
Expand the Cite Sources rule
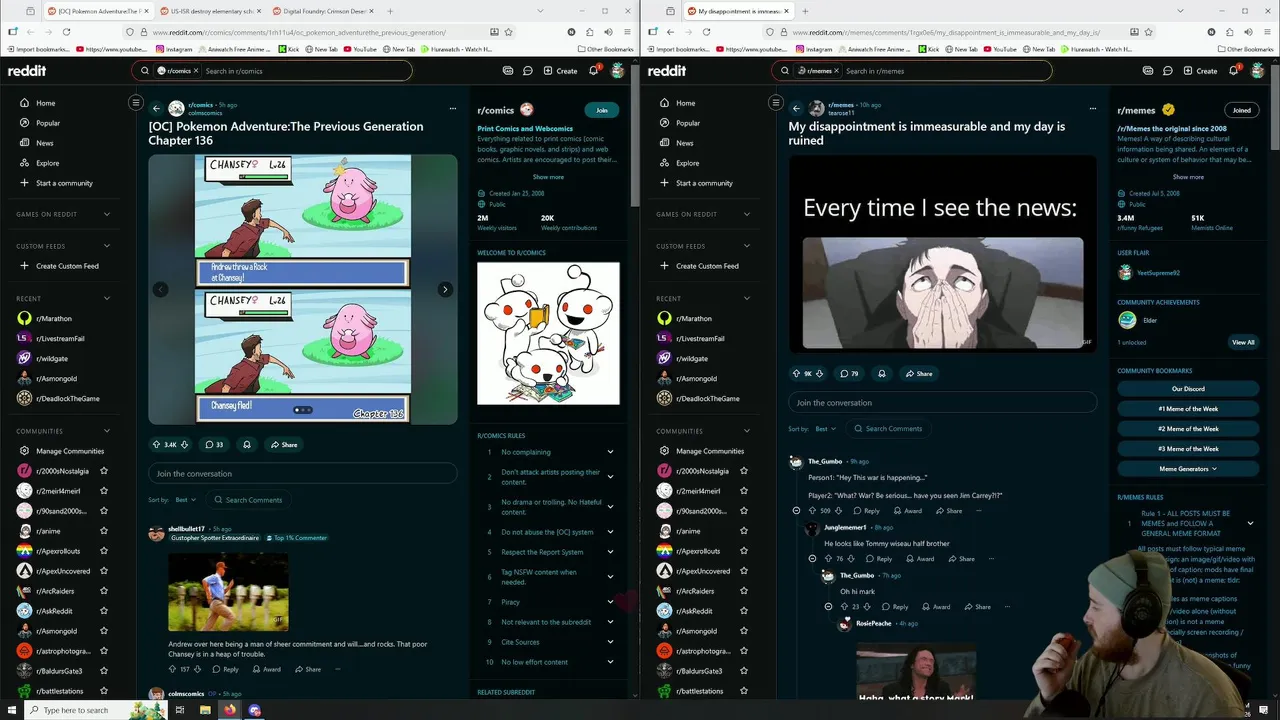pyautogui.click(x=610, y=642)
